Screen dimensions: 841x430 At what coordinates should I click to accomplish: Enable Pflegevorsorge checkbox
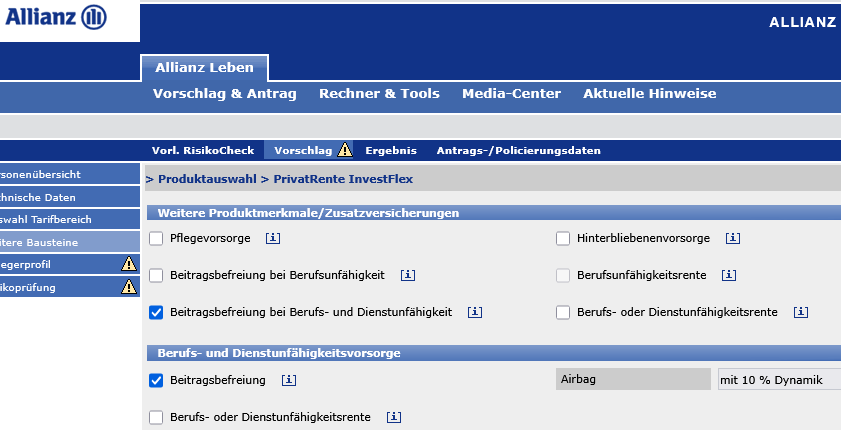click(x=156, y=239)
